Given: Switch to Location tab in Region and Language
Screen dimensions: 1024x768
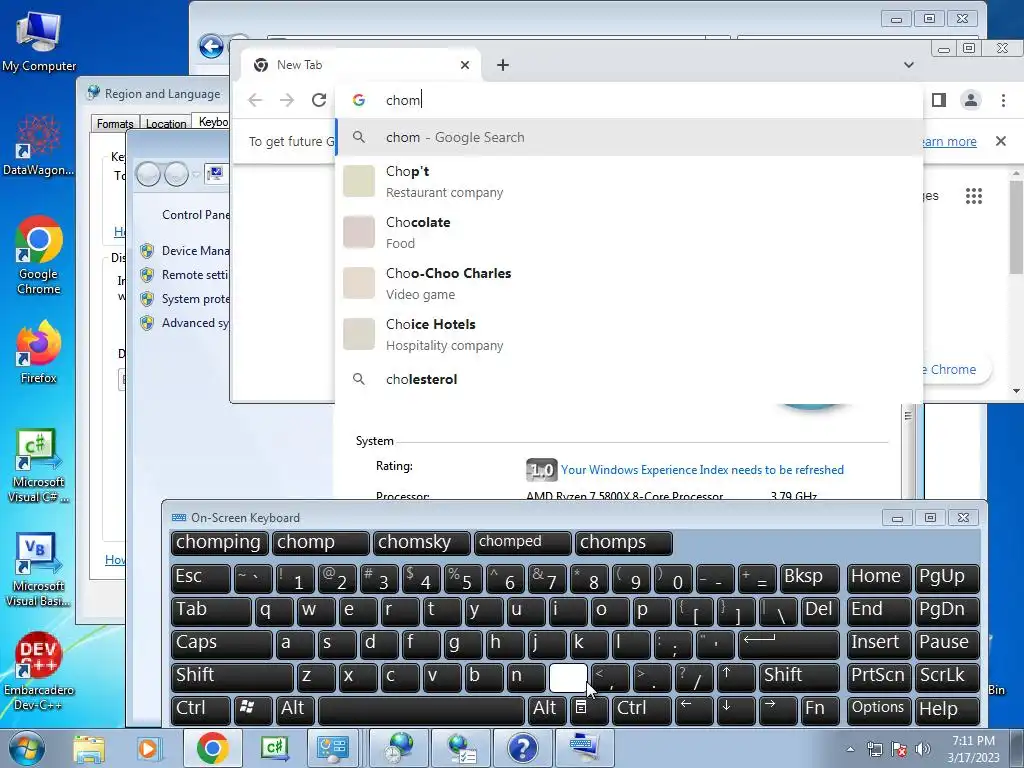Looking at the screenshot, I should point(166,123).
